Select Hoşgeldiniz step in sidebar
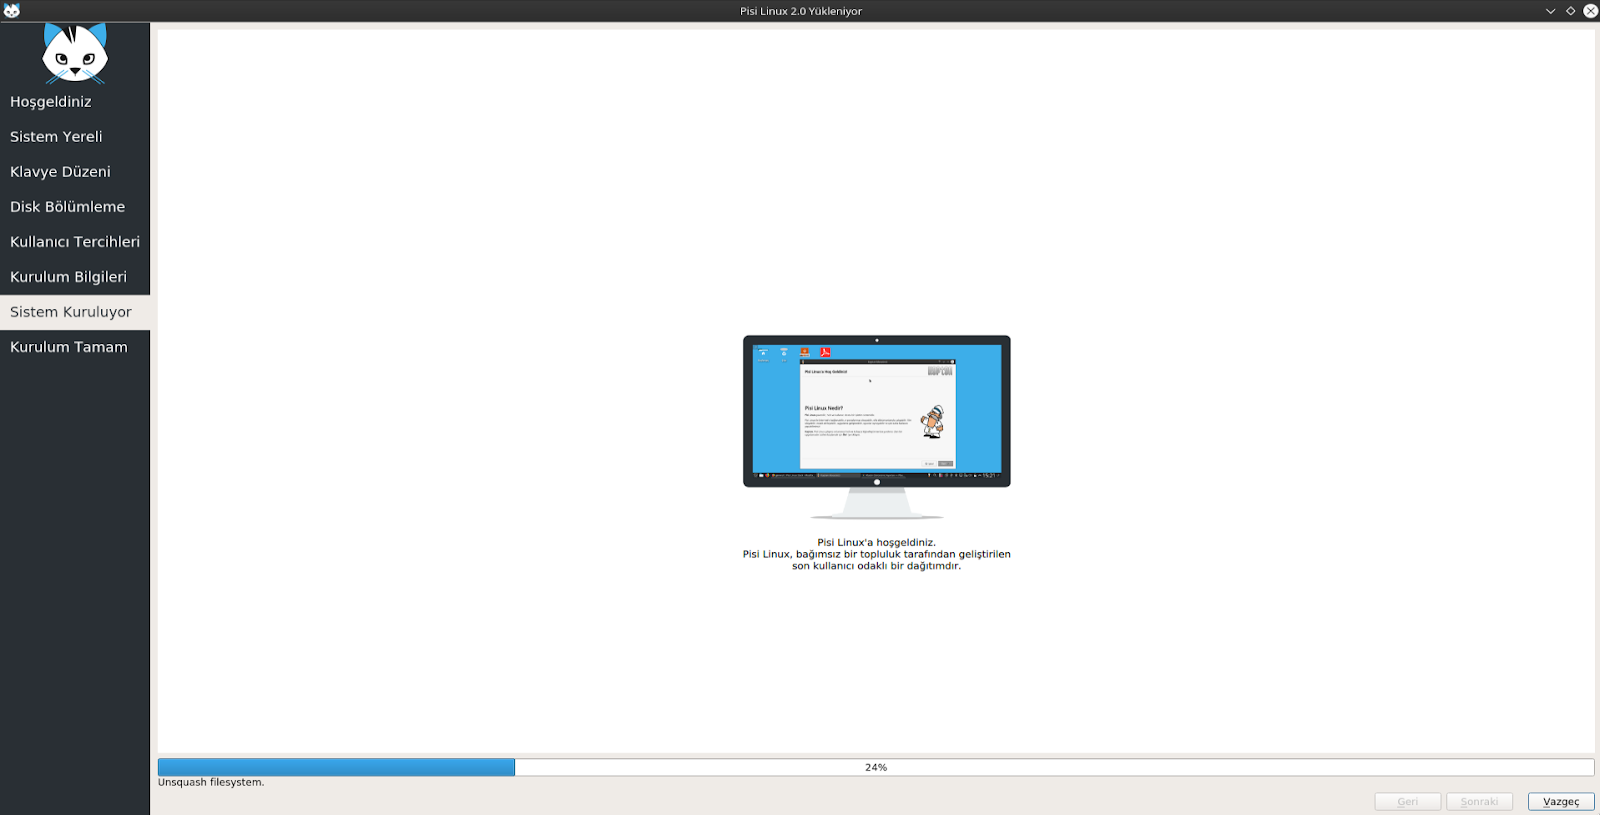Screen dimensions: 1600x815 point(75,102)
